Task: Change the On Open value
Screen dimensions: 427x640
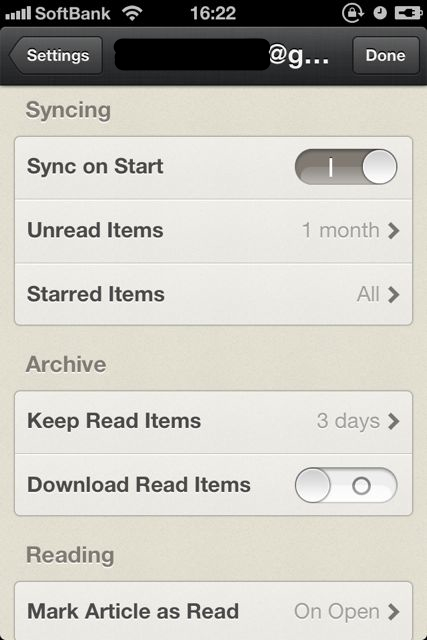Action: coord(337,611)
